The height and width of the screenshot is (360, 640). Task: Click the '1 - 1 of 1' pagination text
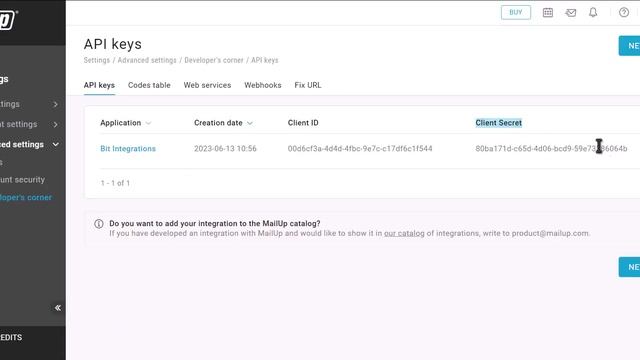(115, 183)
